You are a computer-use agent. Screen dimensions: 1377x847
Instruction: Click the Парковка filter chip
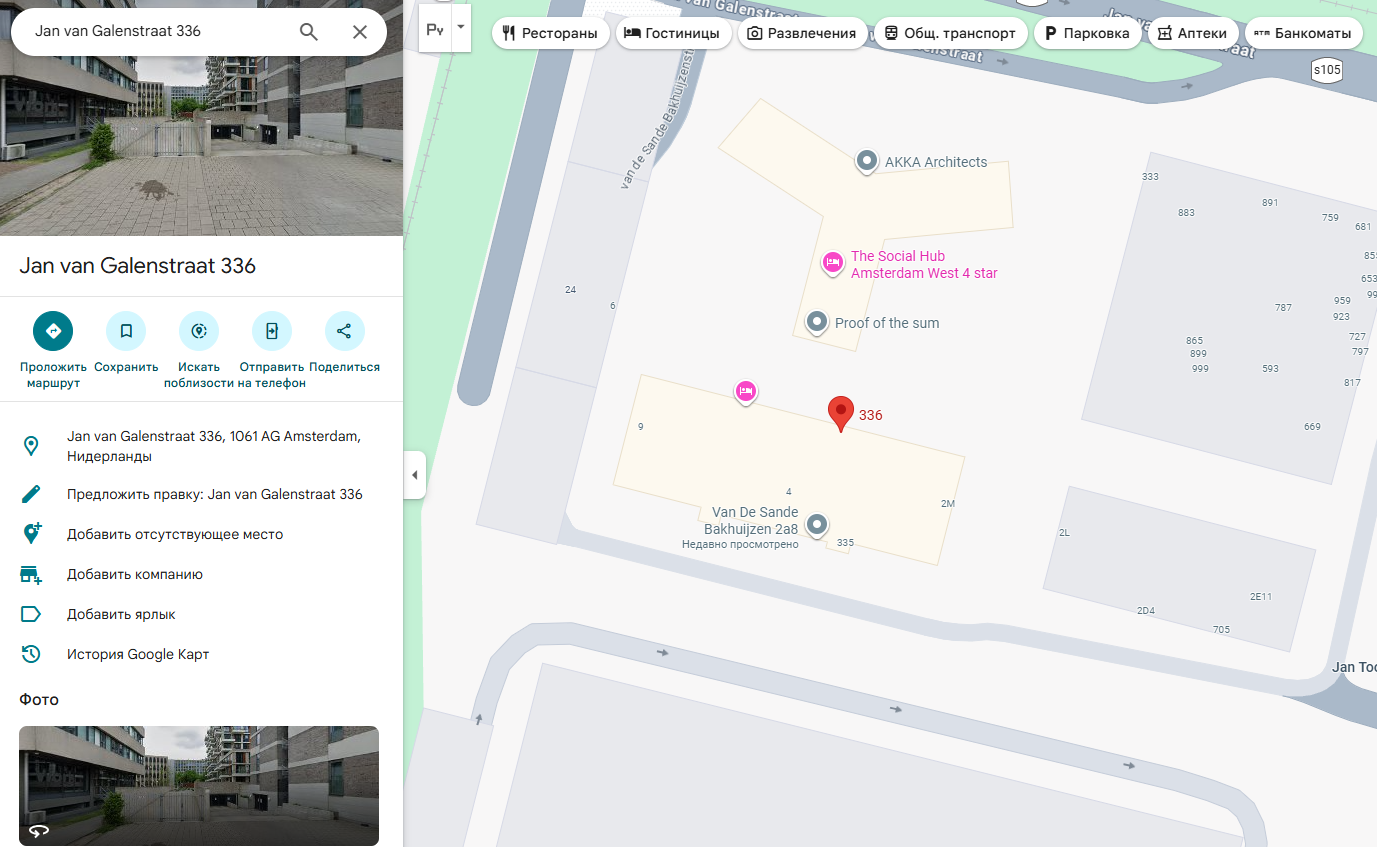point(1087,33)
